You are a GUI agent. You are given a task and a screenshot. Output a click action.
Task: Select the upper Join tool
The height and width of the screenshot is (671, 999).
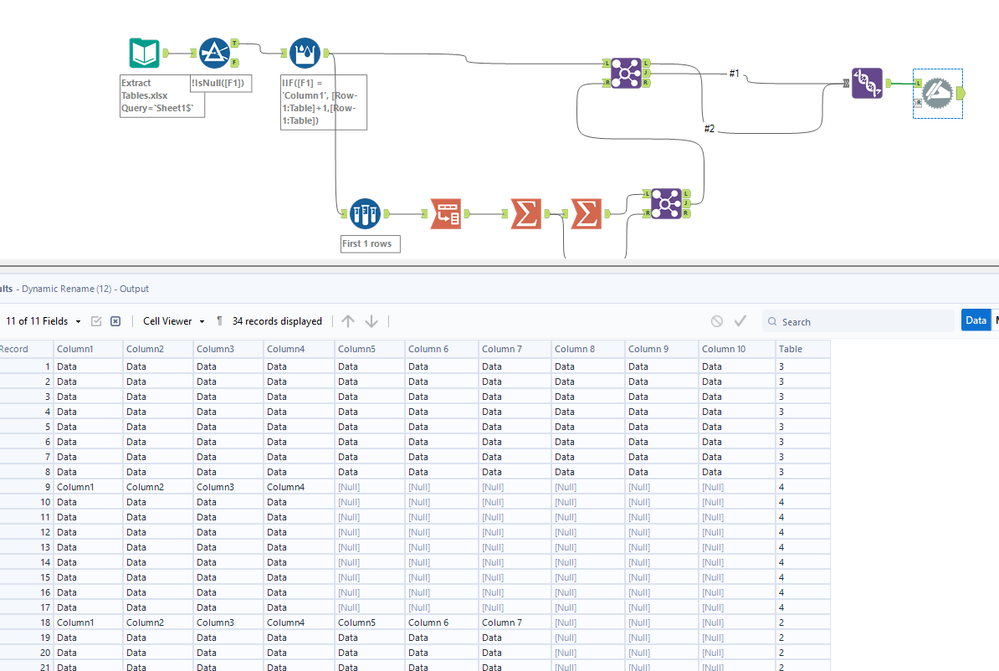click(x=626, y=73)
